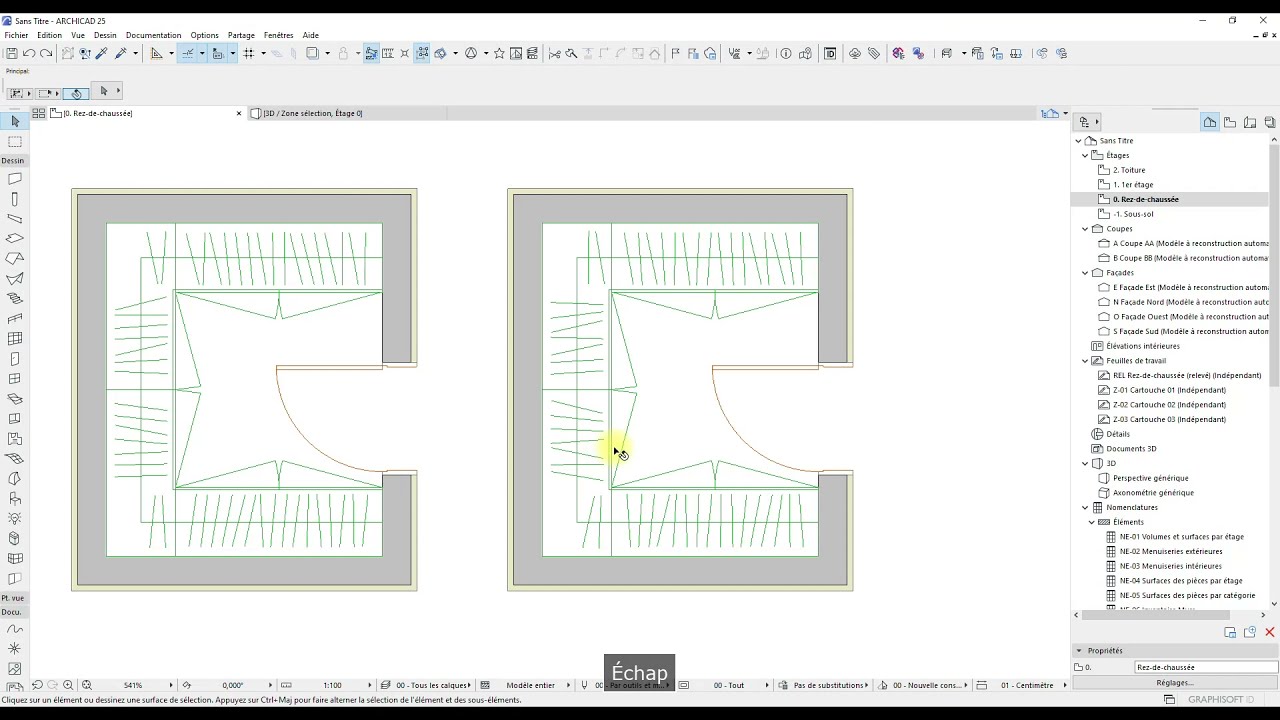The width and height of the screenshot is (1280, 720).
Task: Click the Réglages... button
Action: pos(1175,683)
